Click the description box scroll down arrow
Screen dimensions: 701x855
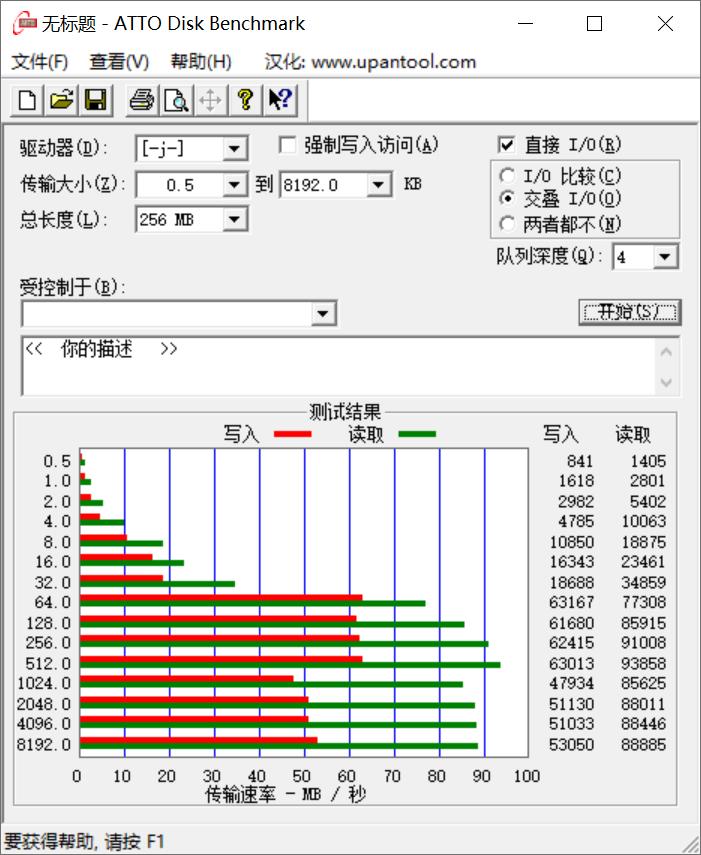tap(666, 382)
